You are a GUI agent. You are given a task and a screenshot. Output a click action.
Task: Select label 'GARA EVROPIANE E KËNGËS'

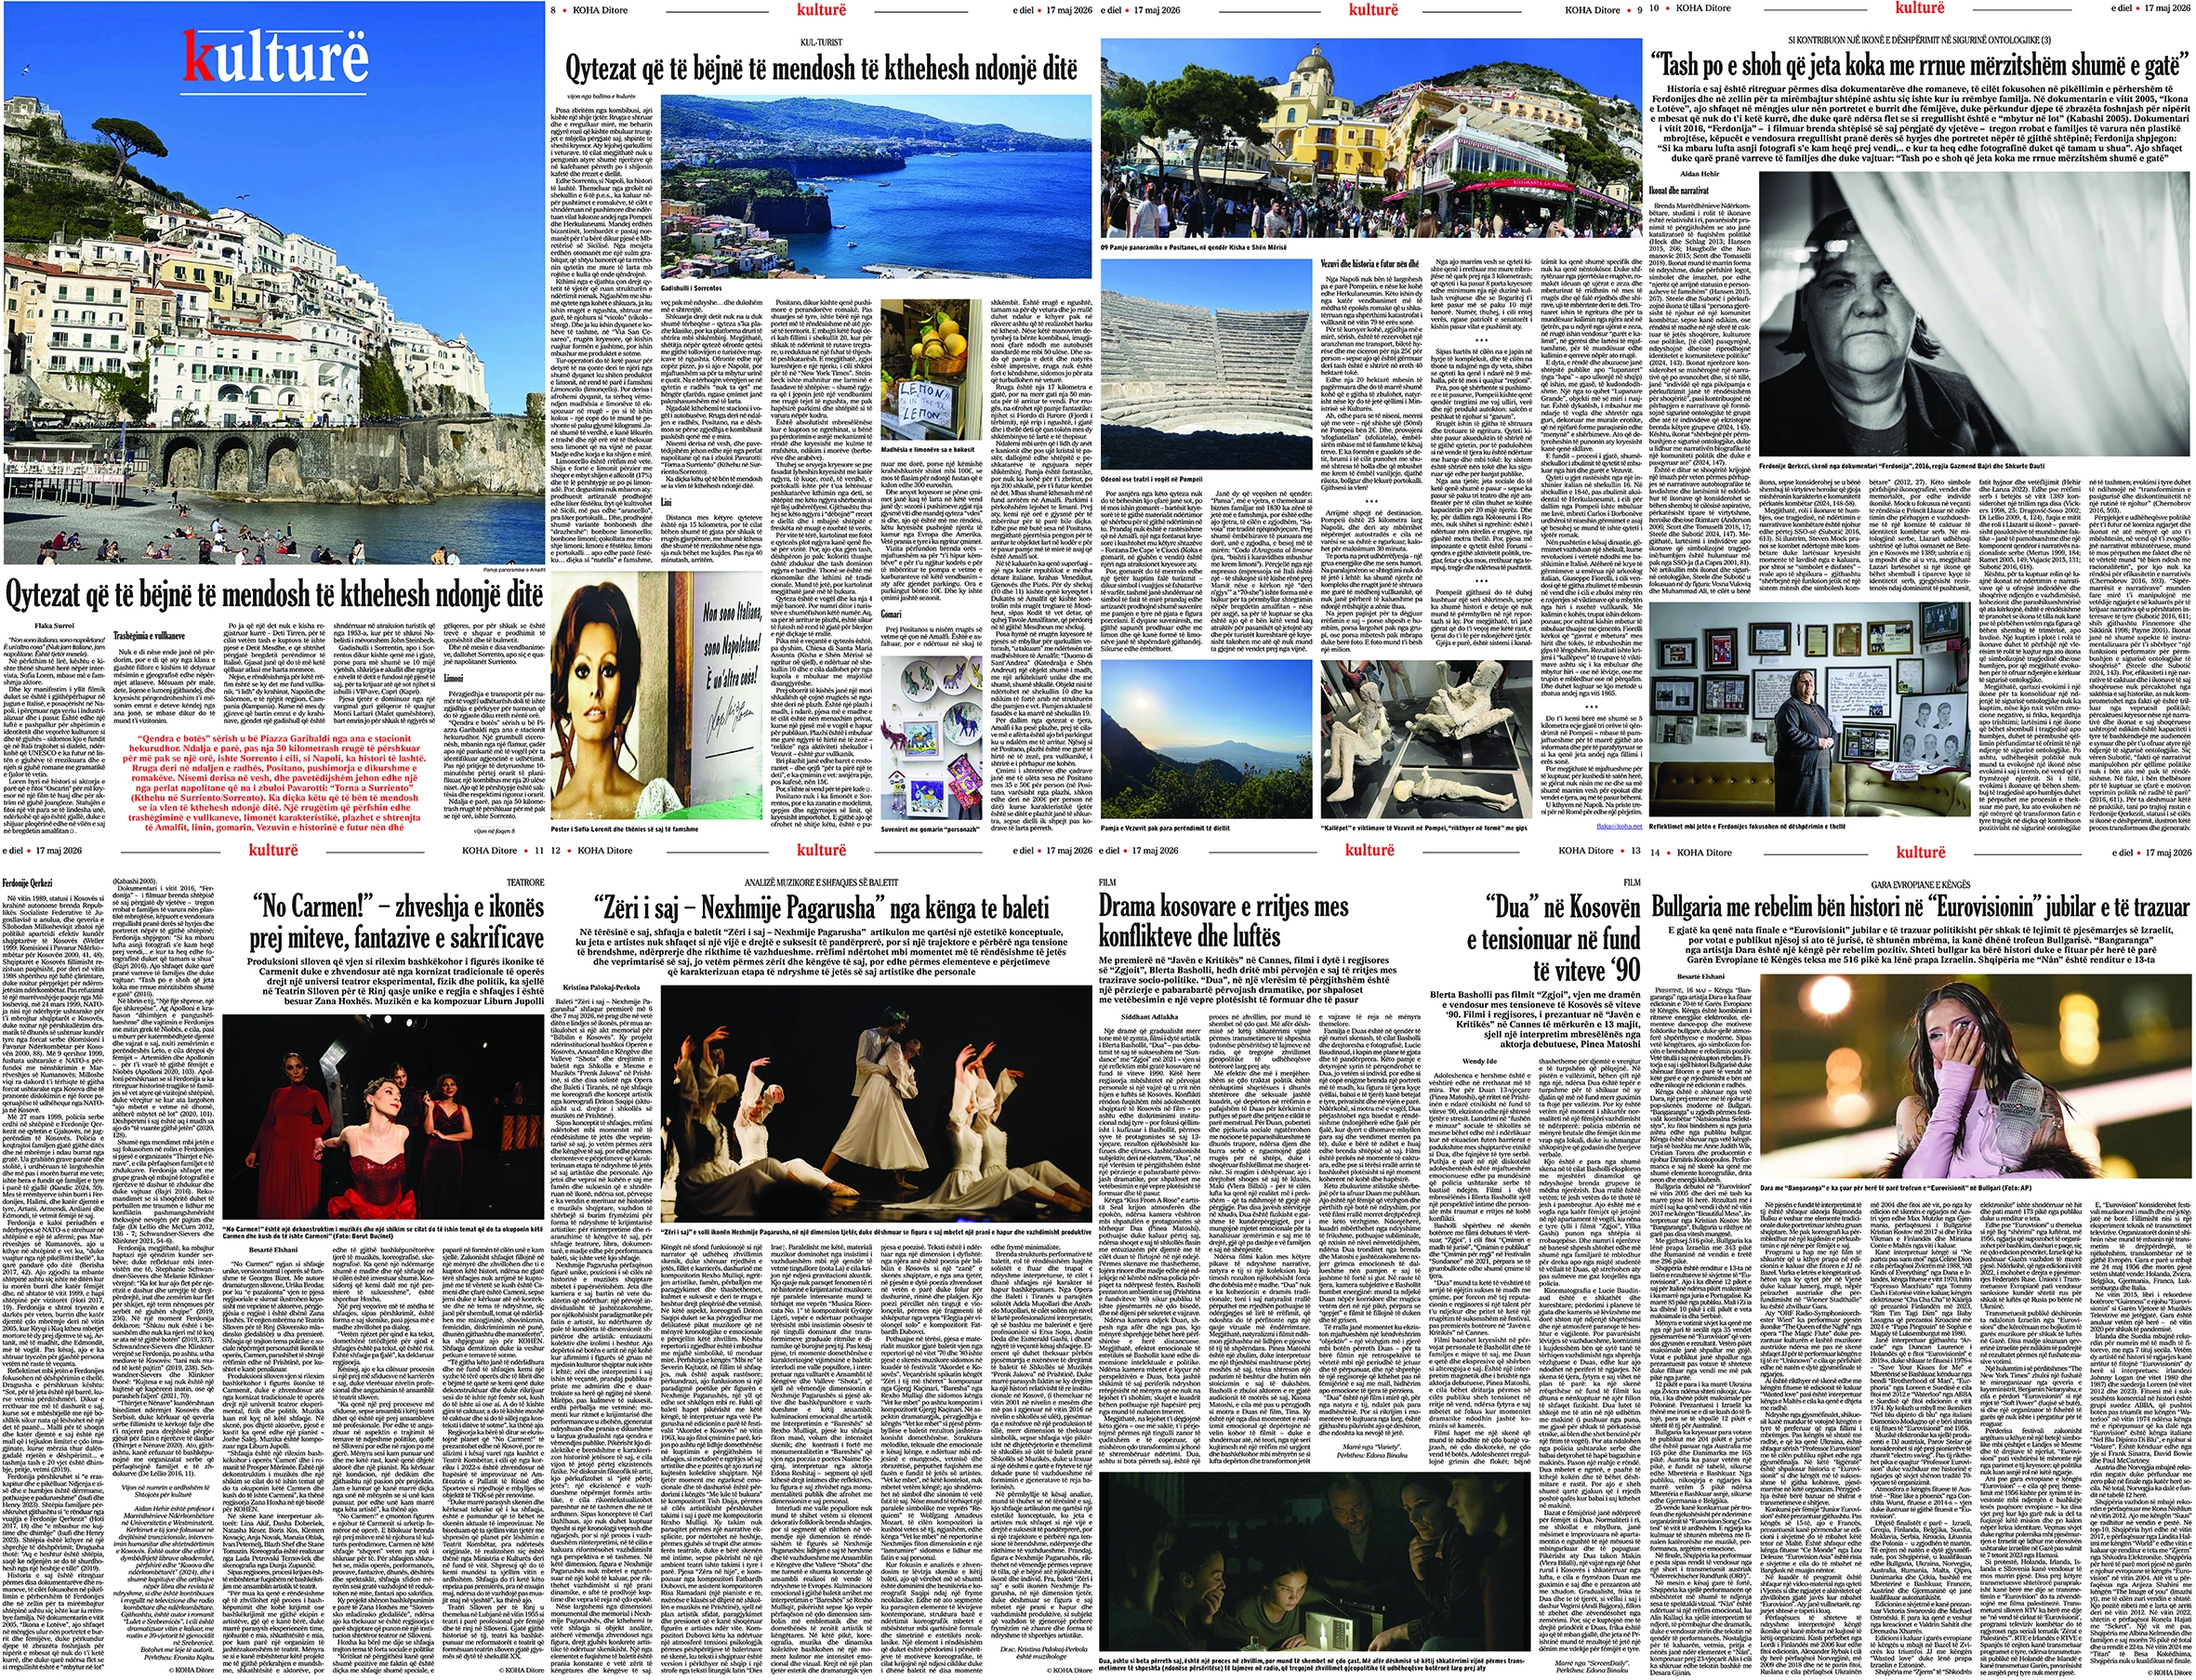point(1920,885)
